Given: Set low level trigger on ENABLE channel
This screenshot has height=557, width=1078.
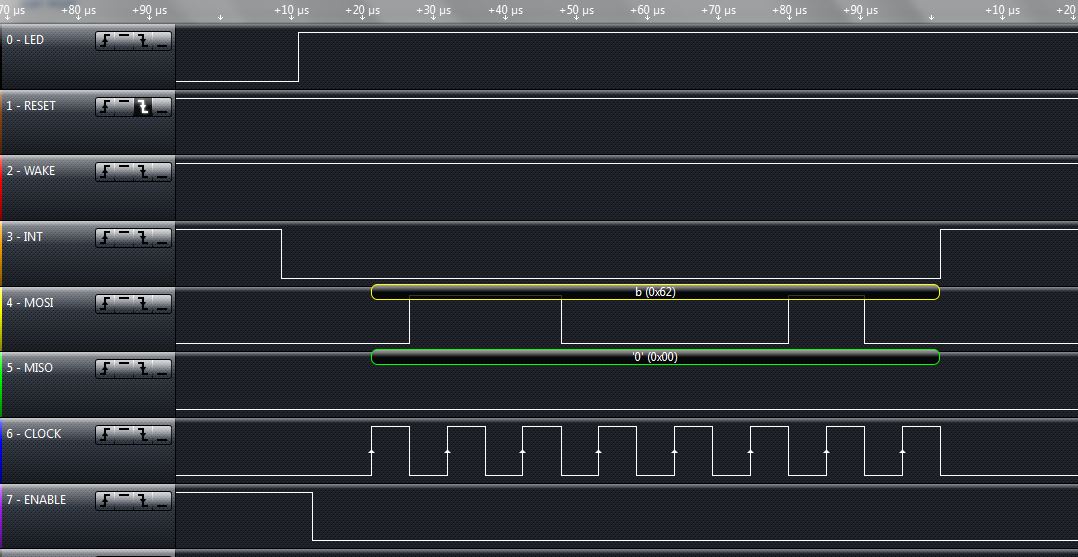Looking at the screenshot, I should 162,501.
